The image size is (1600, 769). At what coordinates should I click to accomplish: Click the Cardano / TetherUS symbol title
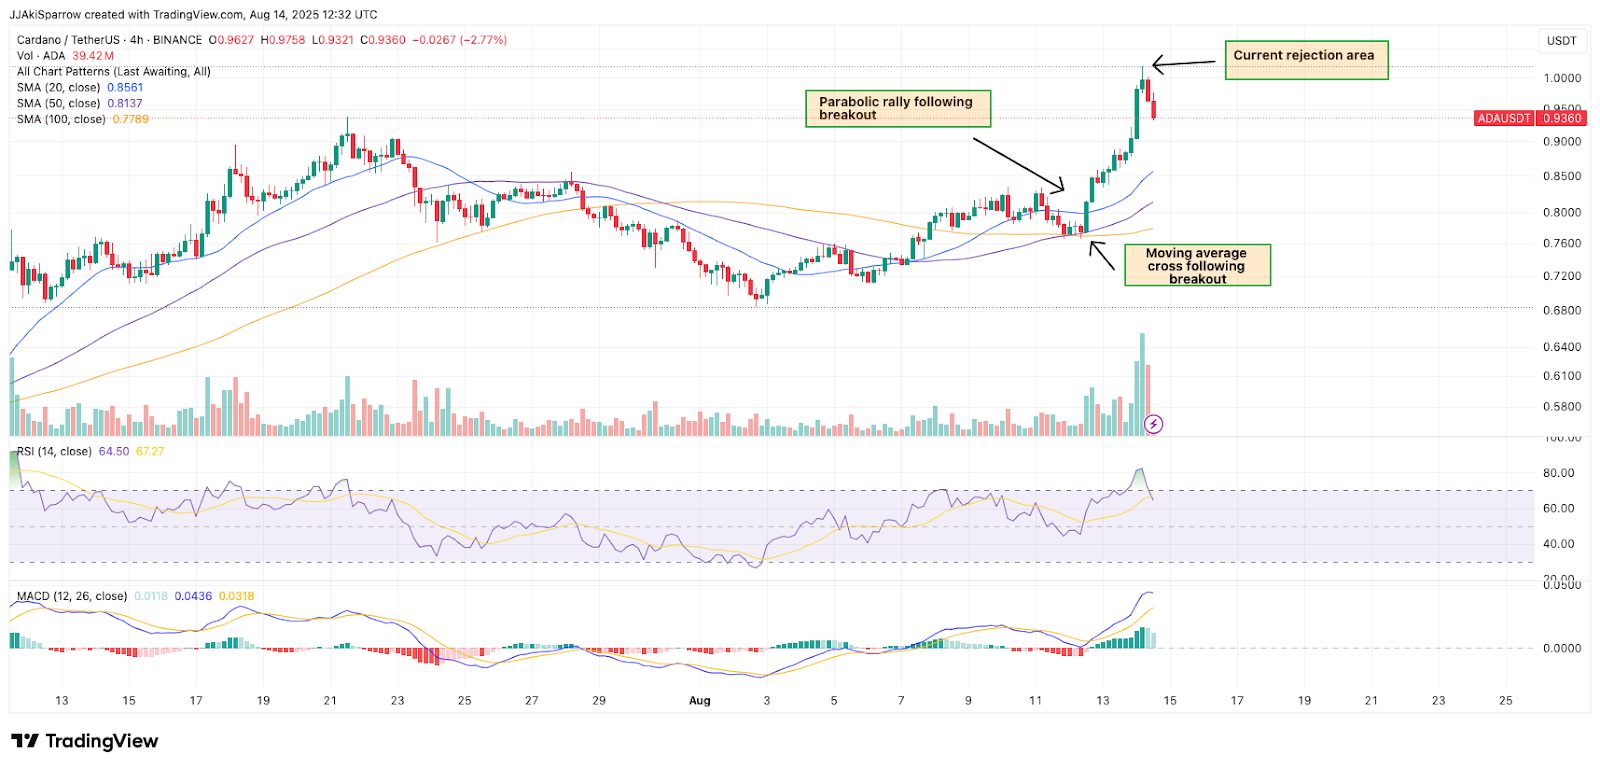pyautogui.click(x=70, y=40)
